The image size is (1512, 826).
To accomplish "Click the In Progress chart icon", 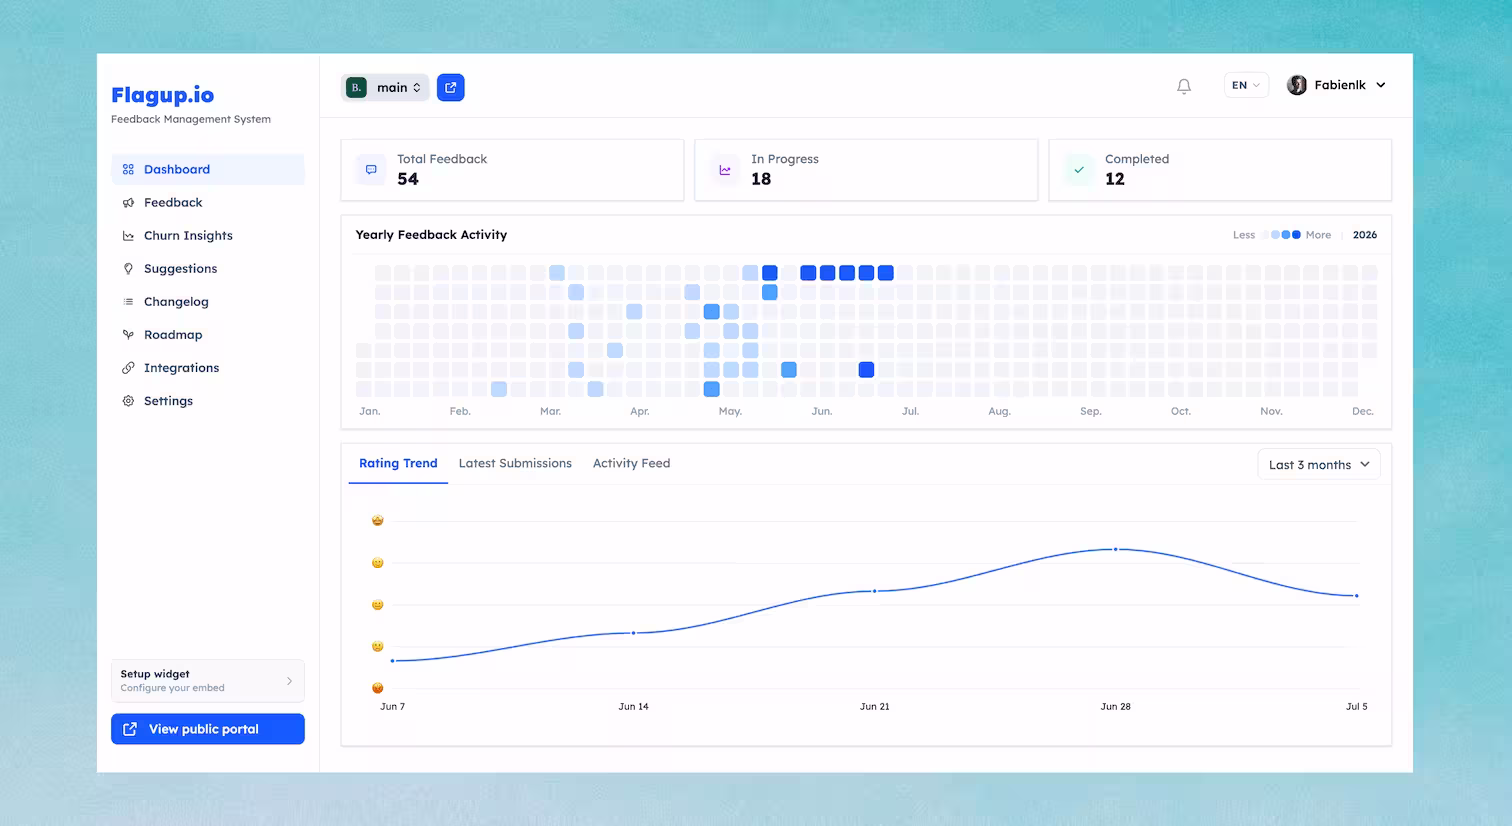I will [725, 170].
